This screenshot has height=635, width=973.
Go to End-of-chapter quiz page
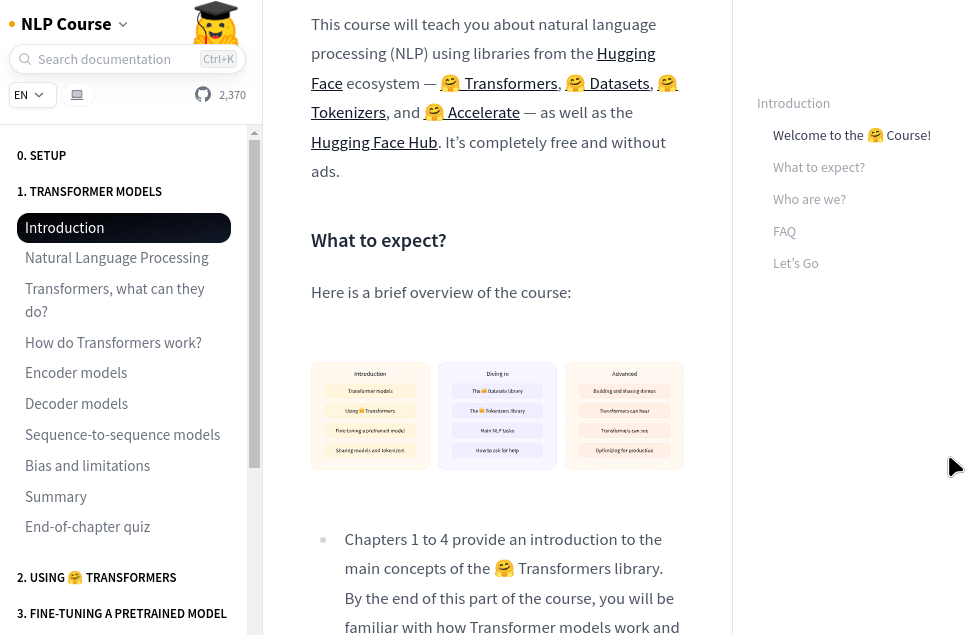(88, 527)
